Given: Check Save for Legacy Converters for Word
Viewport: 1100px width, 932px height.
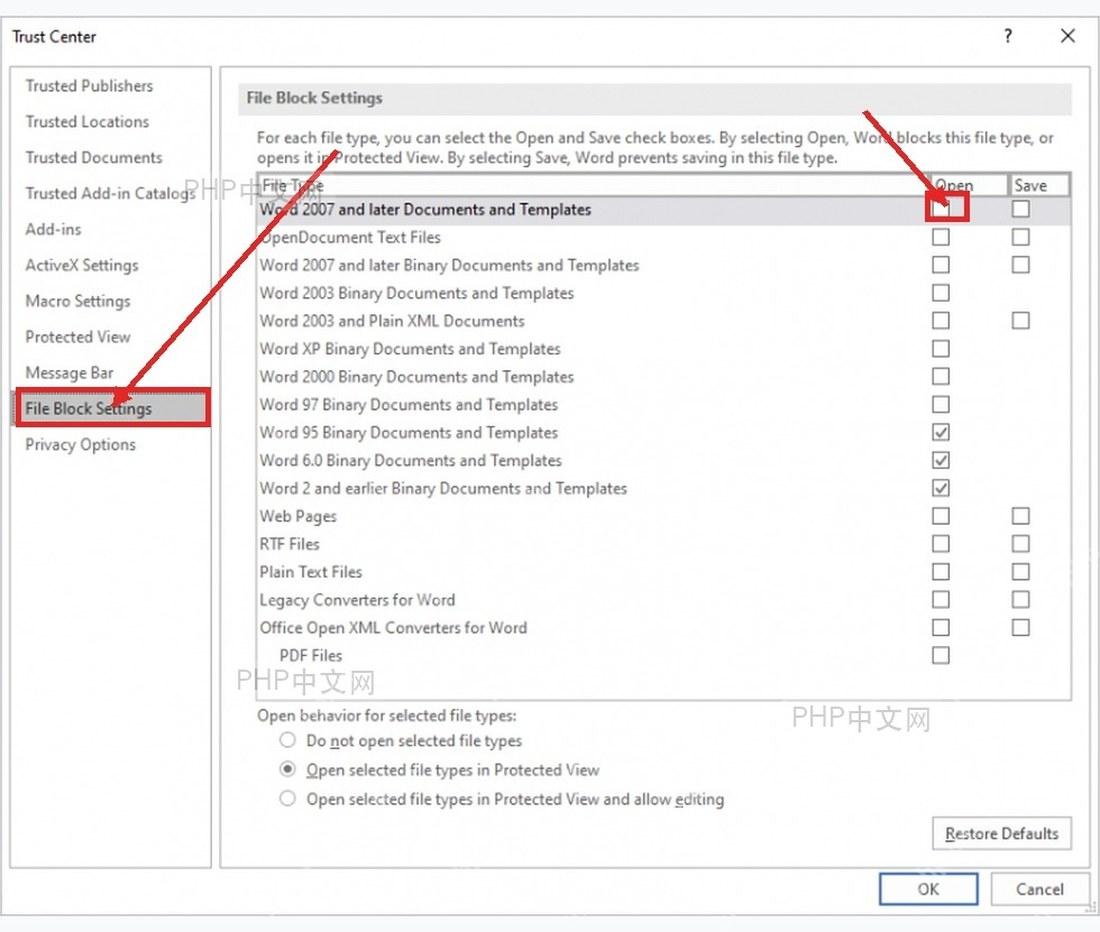Looking at the screenshot, I should coord(1021,600).
